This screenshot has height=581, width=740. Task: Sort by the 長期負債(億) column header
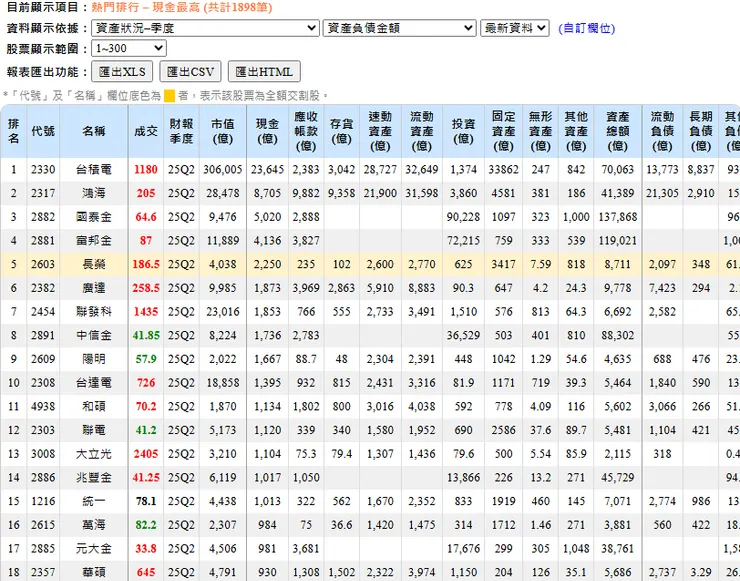(x=701, y=131)
